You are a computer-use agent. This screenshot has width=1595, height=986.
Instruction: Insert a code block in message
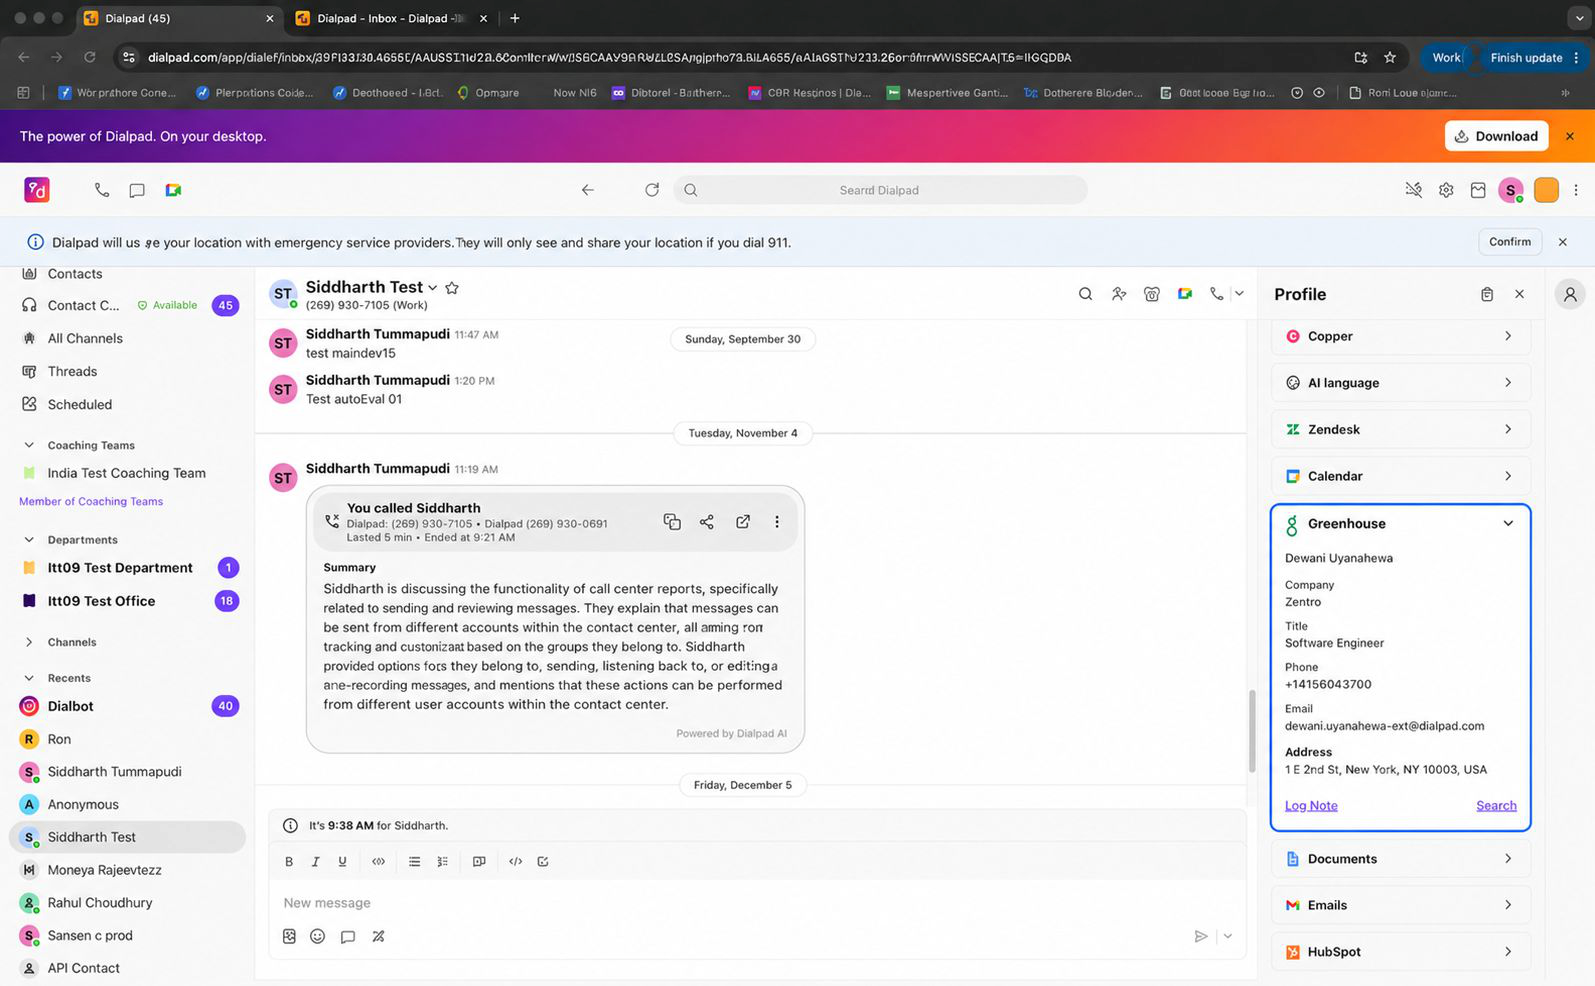coord(515,861)
